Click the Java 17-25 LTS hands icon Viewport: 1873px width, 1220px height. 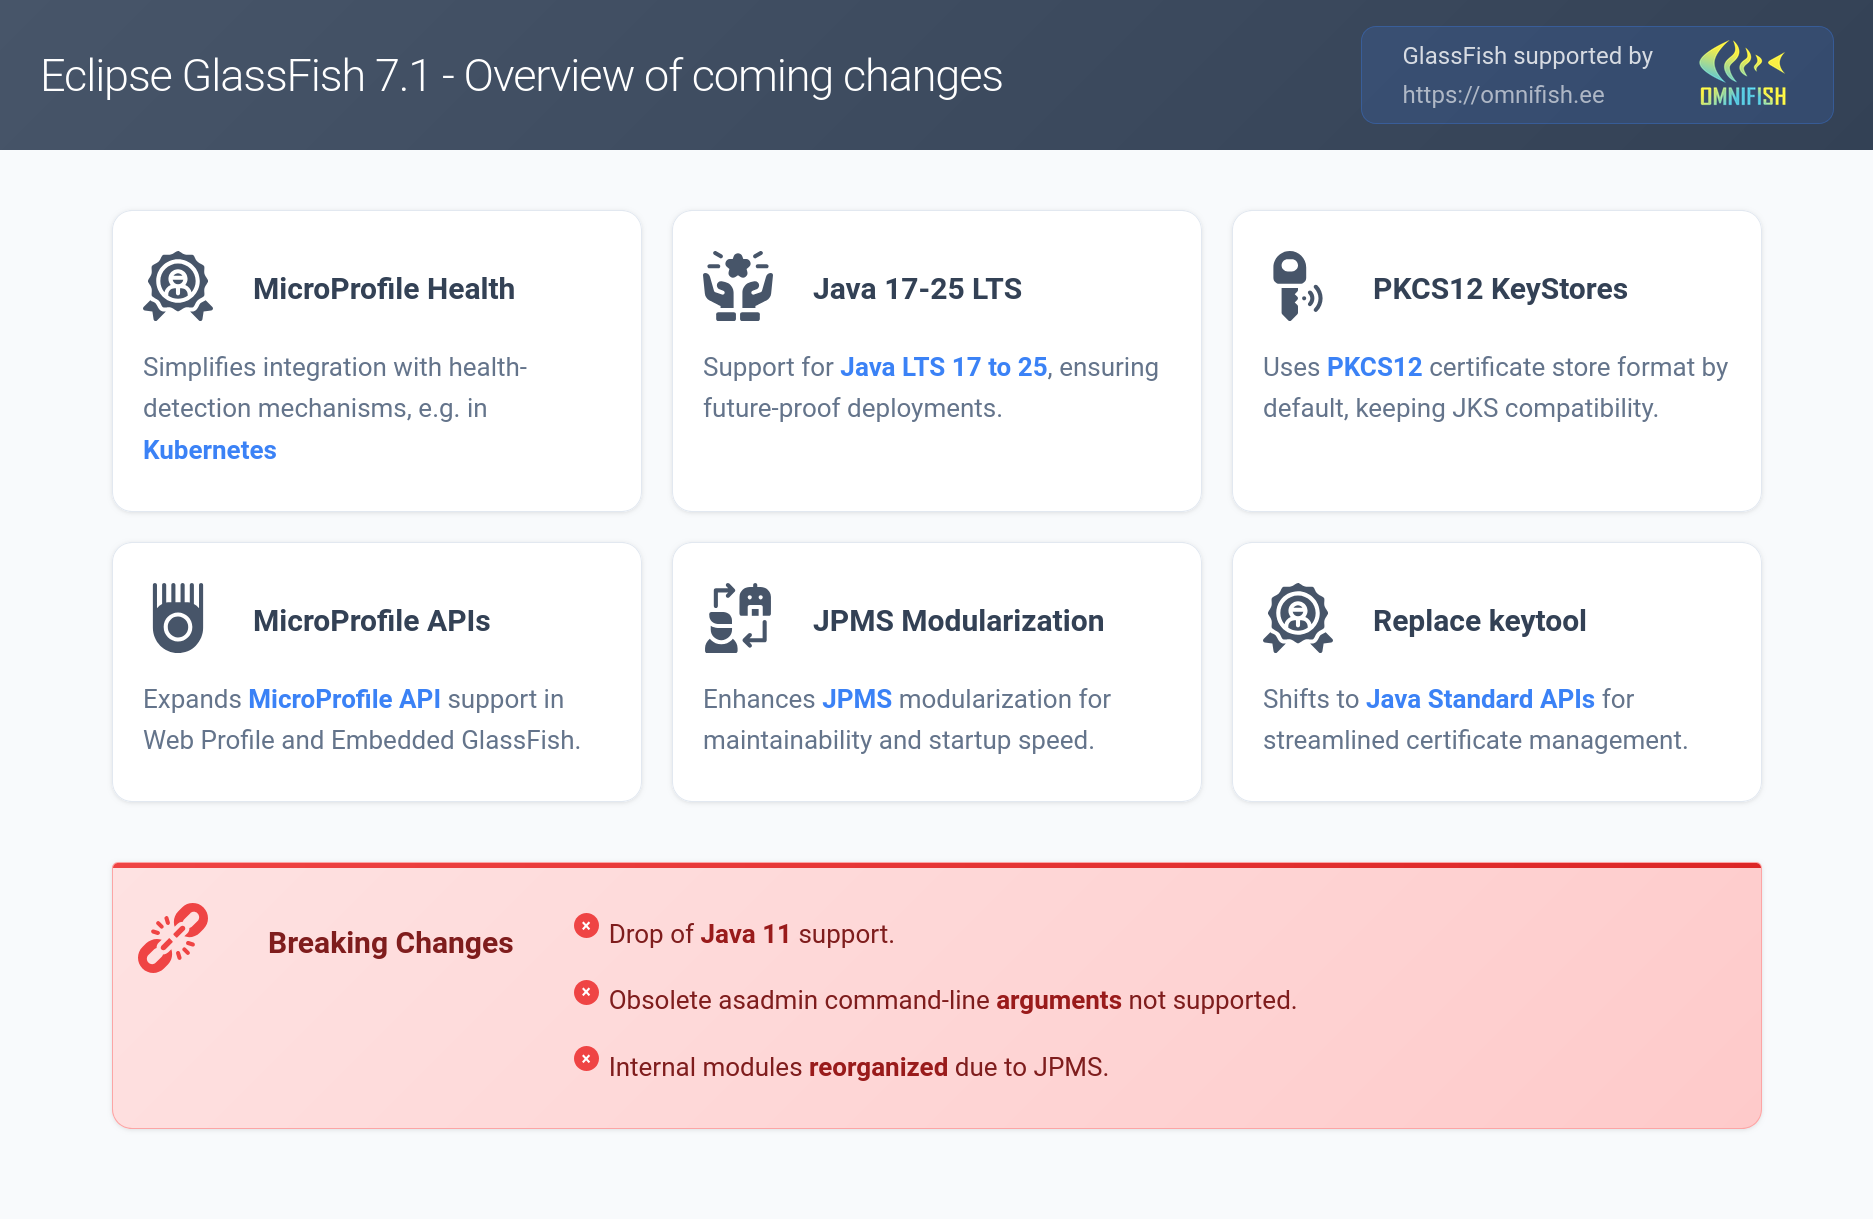click(738, 287)
